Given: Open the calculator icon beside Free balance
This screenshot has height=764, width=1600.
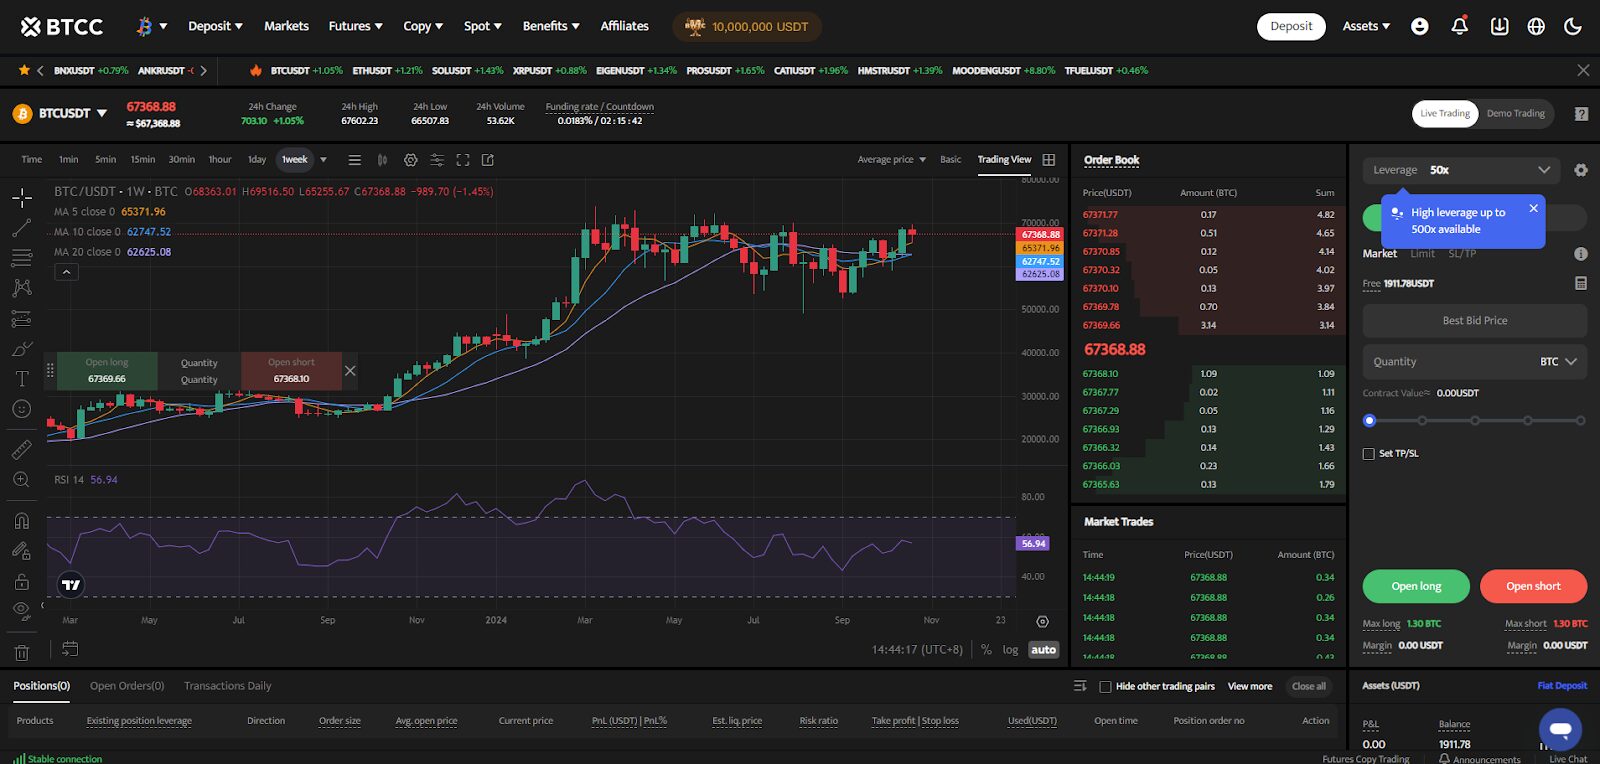Looking at the screenshot, I should click(1581, 283).
